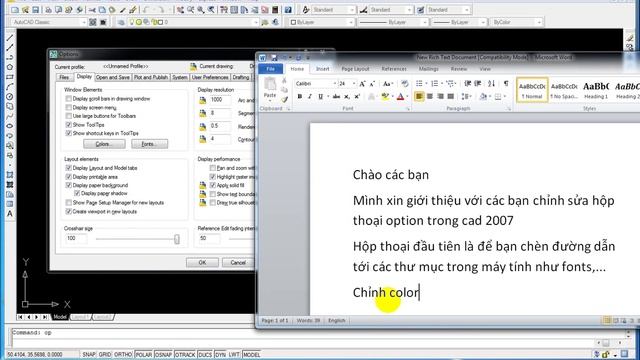
Task: Click the Model tab in AutoCAD
Action: [x=60, y=317]
